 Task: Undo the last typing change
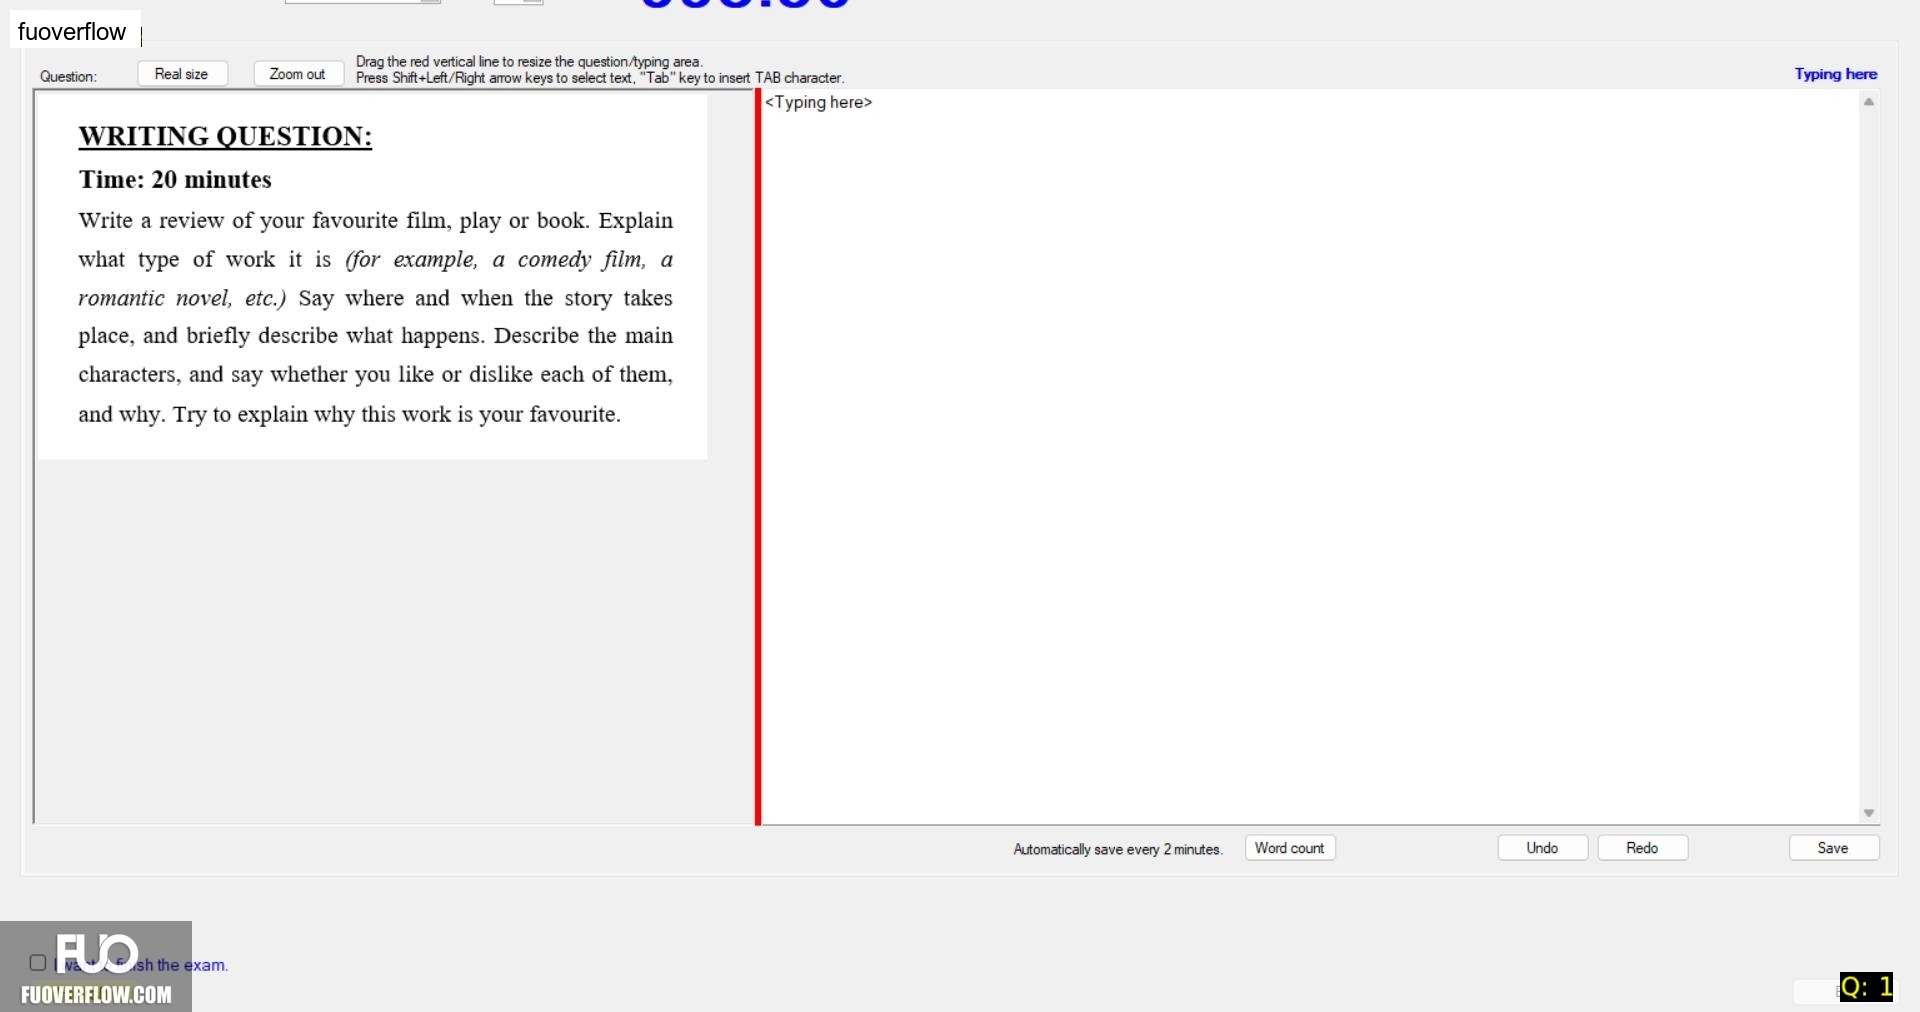click(1543, 848)
